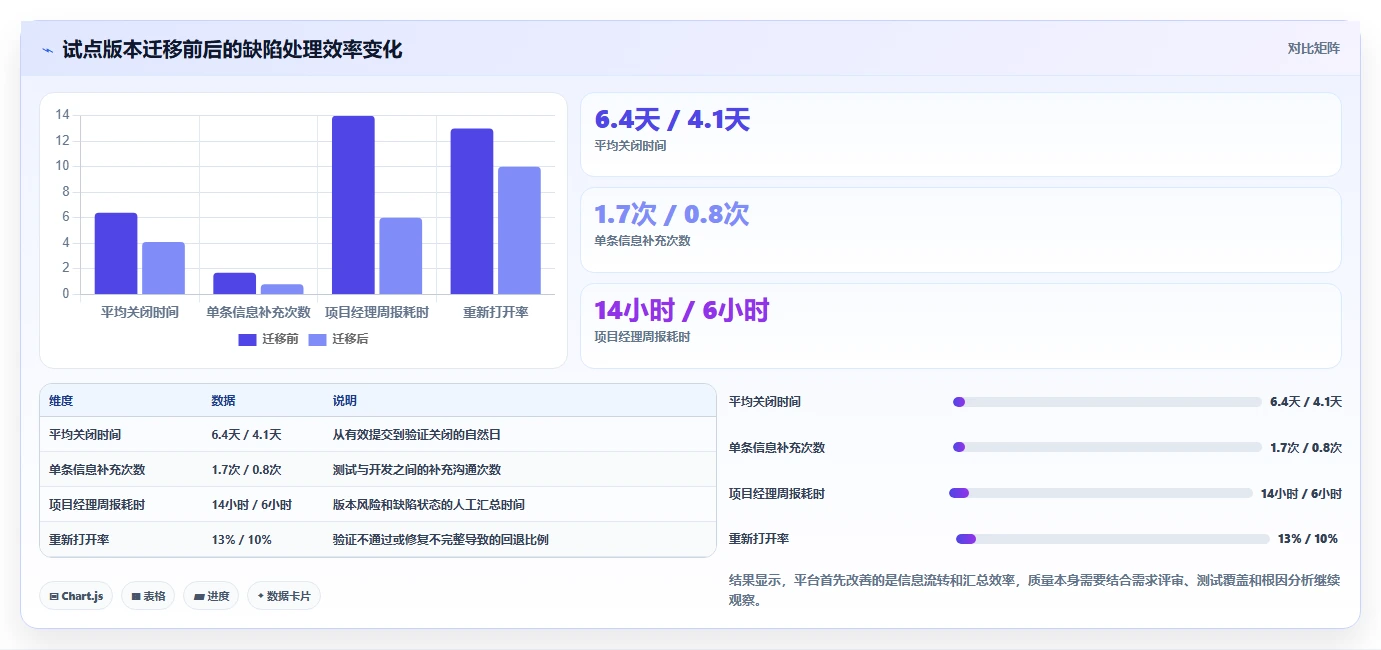Click the 迁移前 bar for 项目经理周报耗时
The image size is (1381, 650).
353,205
